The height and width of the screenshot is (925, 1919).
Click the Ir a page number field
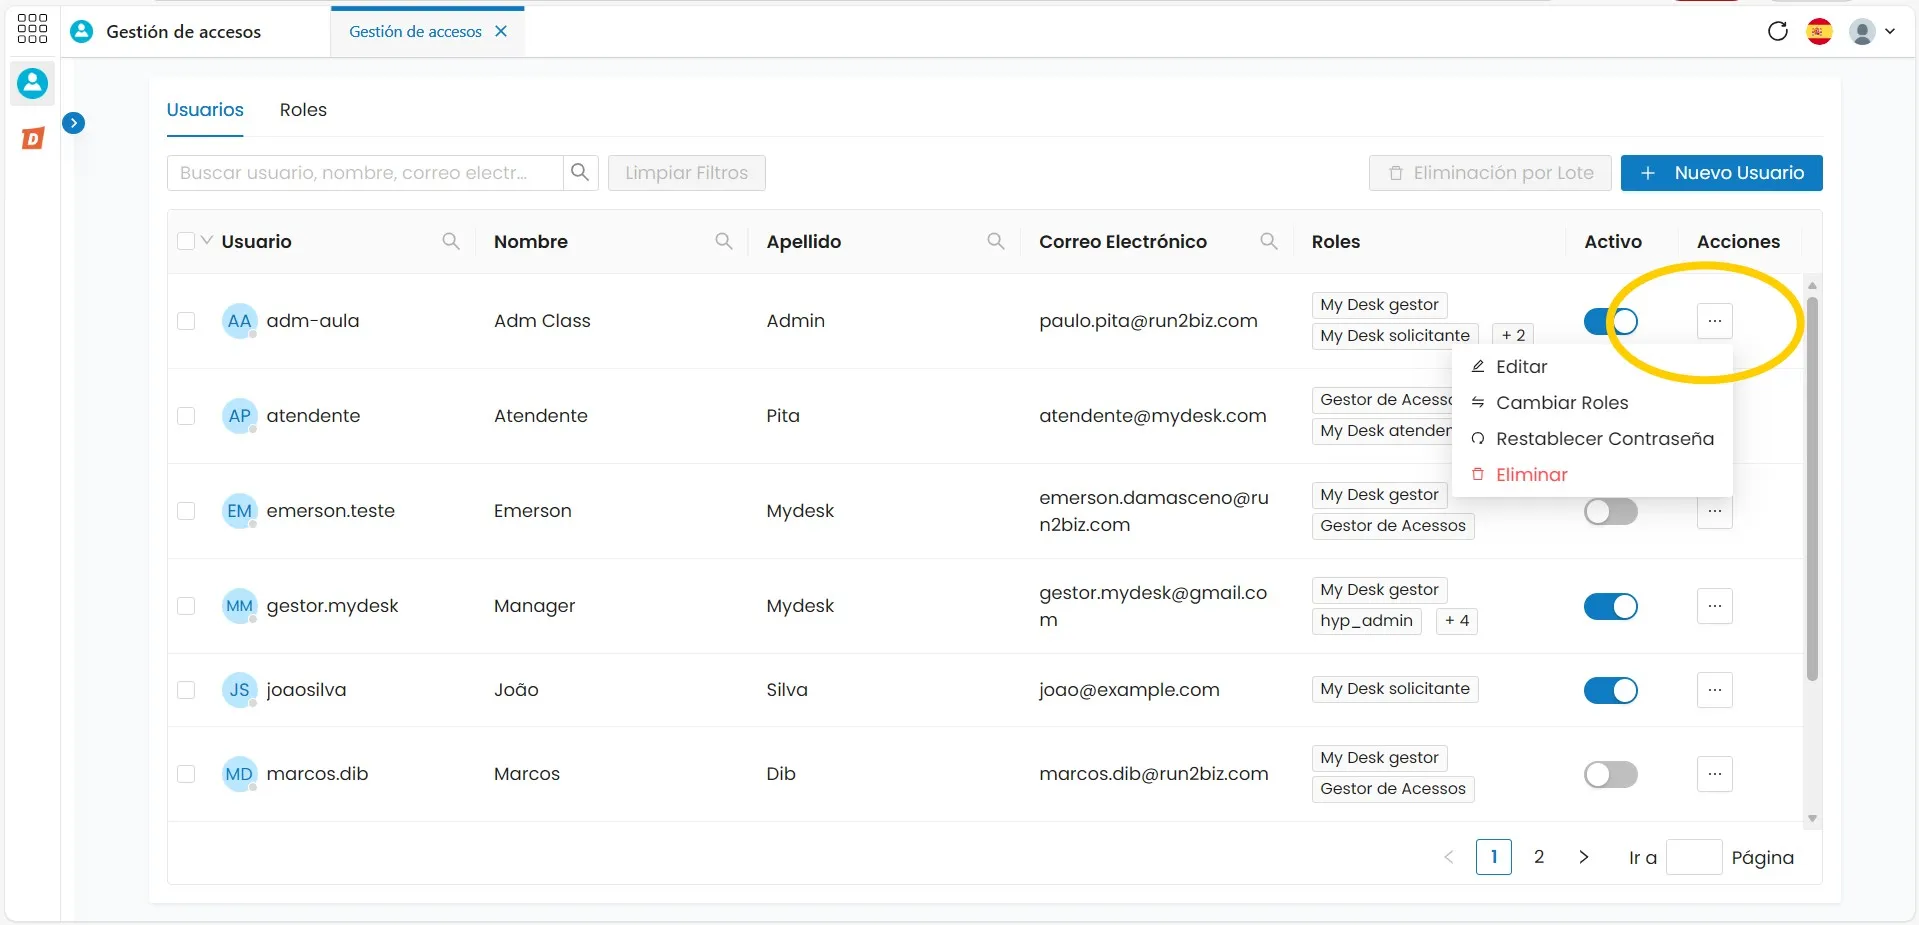[1694, 857]
